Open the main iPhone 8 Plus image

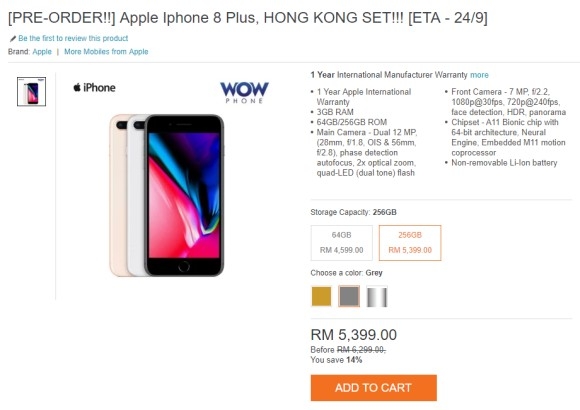(167, 195)
